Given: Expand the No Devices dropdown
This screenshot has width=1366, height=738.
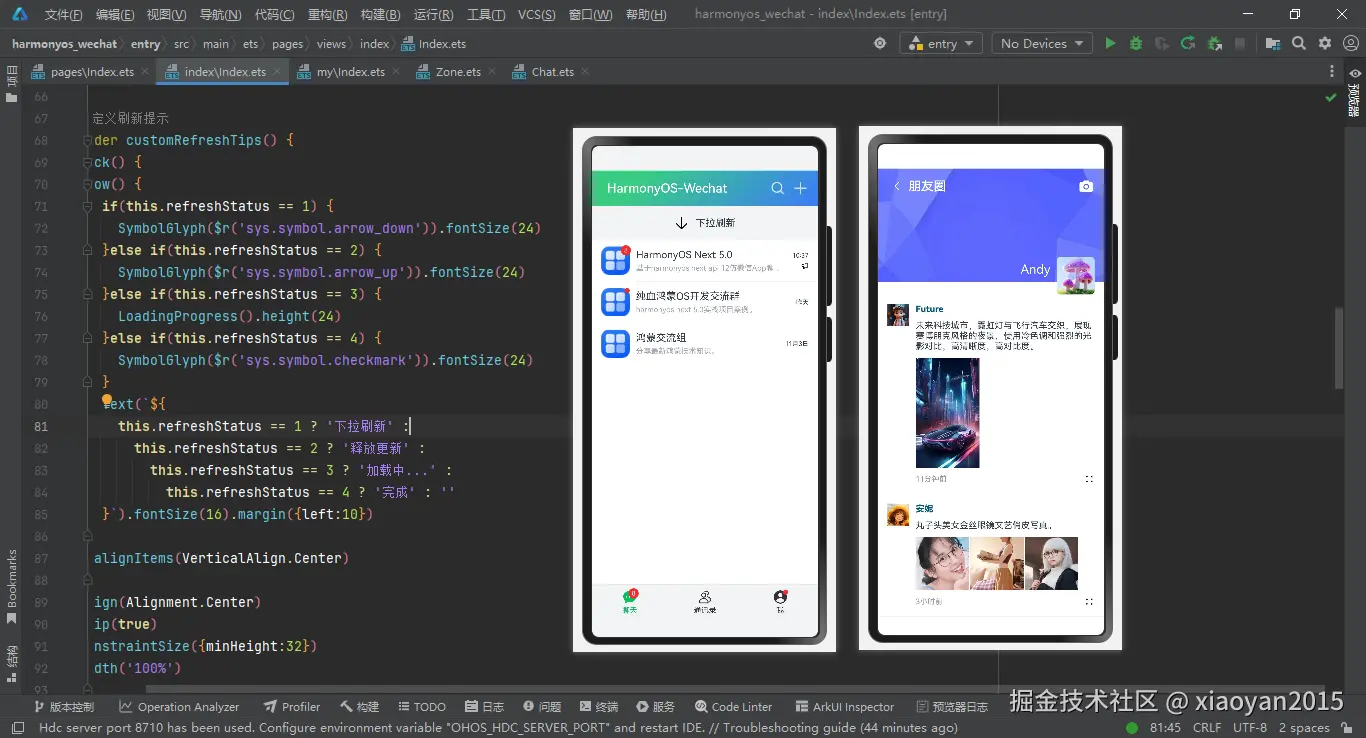Looking at the screenshot, I should (1042, 44).
